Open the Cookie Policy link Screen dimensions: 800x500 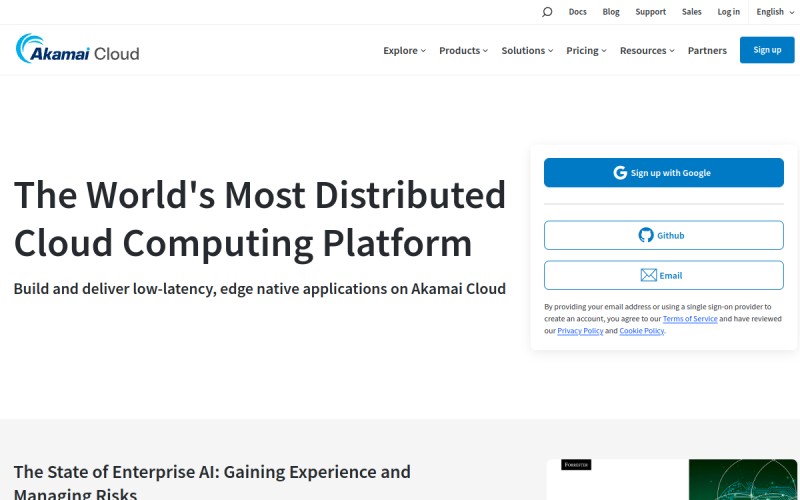tap(641, 331)
